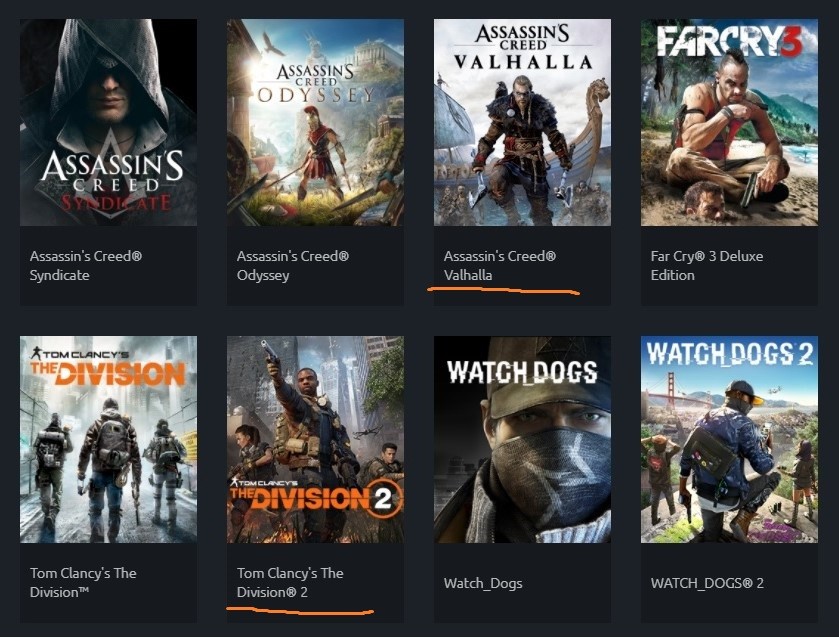Open Watch_Dogs cover art
The width and height of the screenshot is (839, 638).
522,439
